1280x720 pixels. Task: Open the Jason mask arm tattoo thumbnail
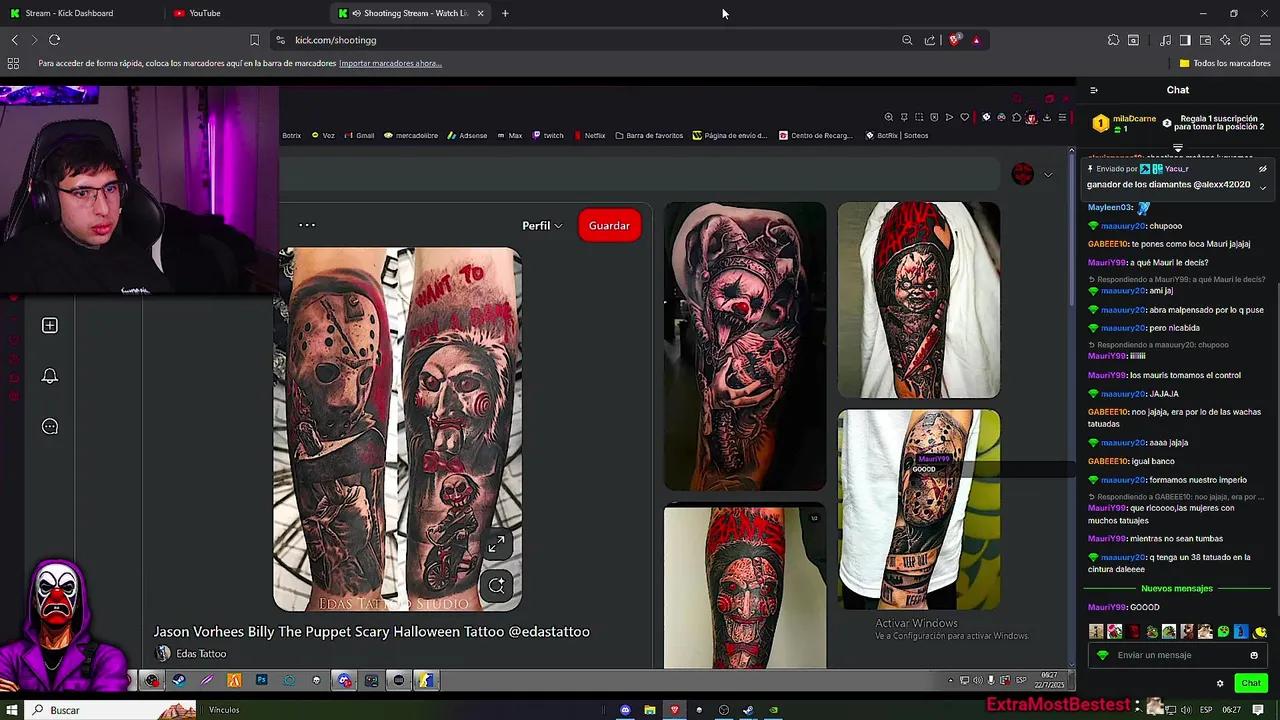pyautogui.click(x=919, y=509)
